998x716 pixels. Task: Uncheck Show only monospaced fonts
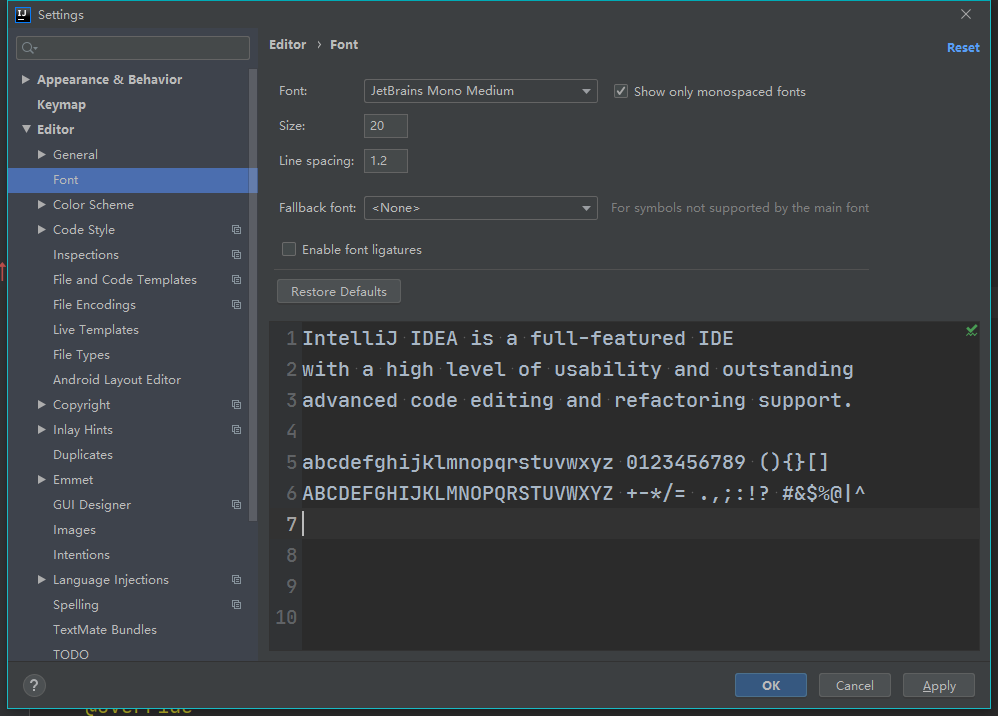tap(621, 90)
